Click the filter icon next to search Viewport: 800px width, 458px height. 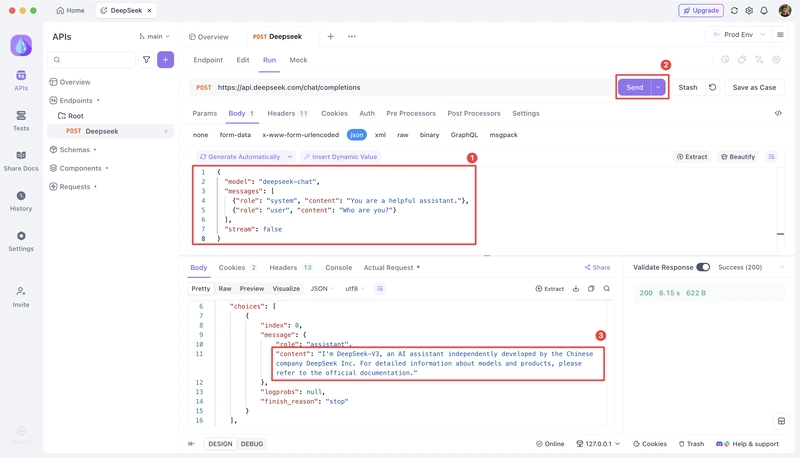point(146,60)
